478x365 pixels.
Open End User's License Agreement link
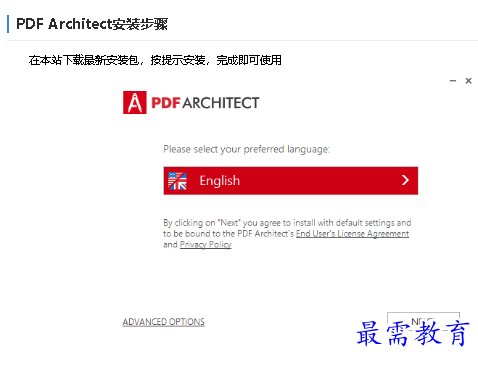click(x=352, y=234)
